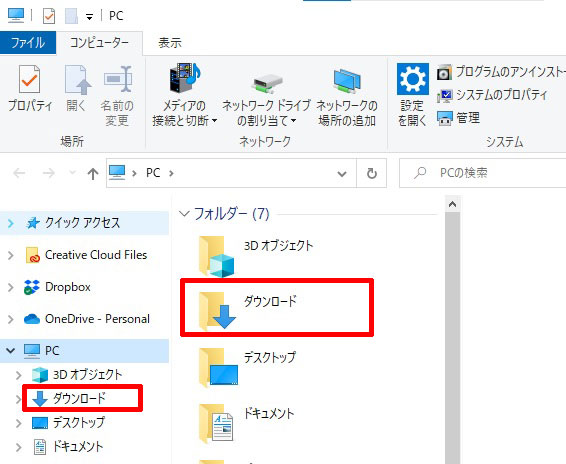Expand the Dropbox tree node

tap(11, 287)
